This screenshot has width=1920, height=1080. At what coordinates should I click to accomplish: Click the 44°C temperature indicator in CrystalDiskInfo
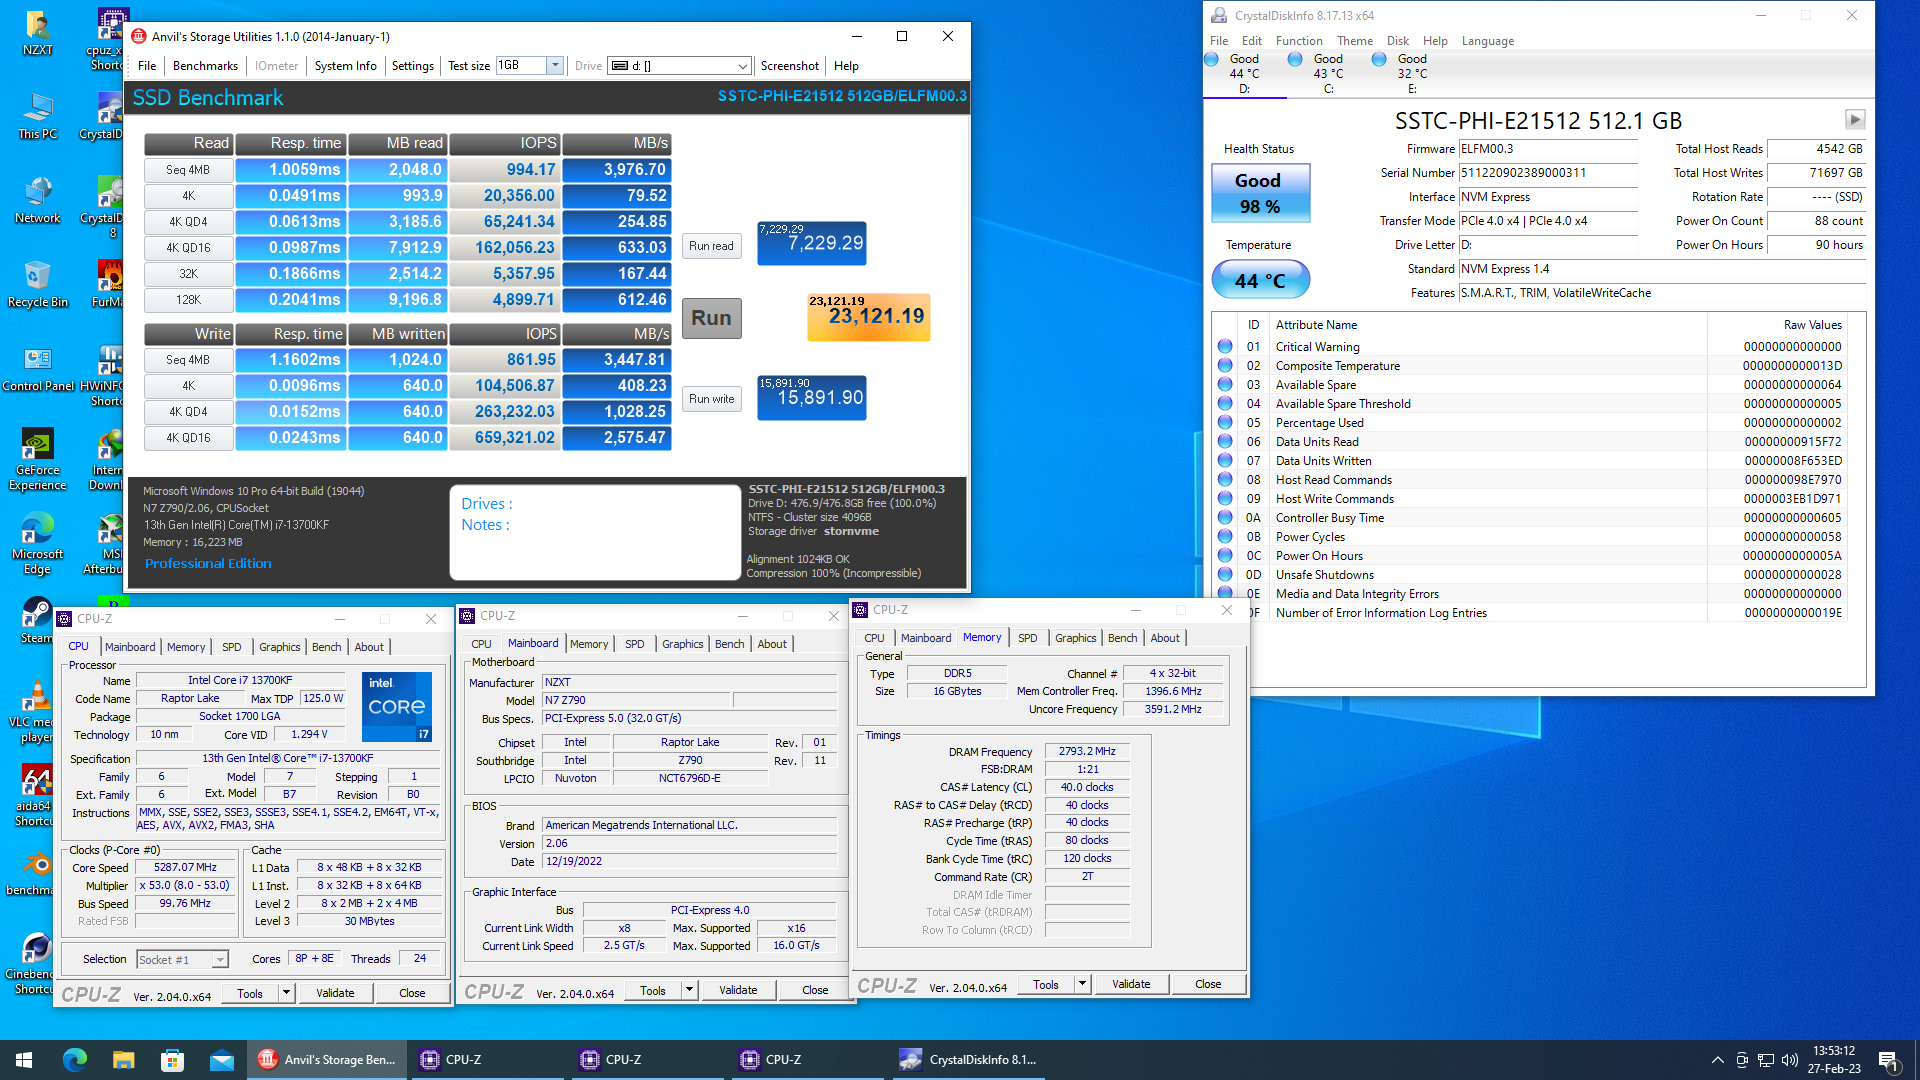point(1259,279)
